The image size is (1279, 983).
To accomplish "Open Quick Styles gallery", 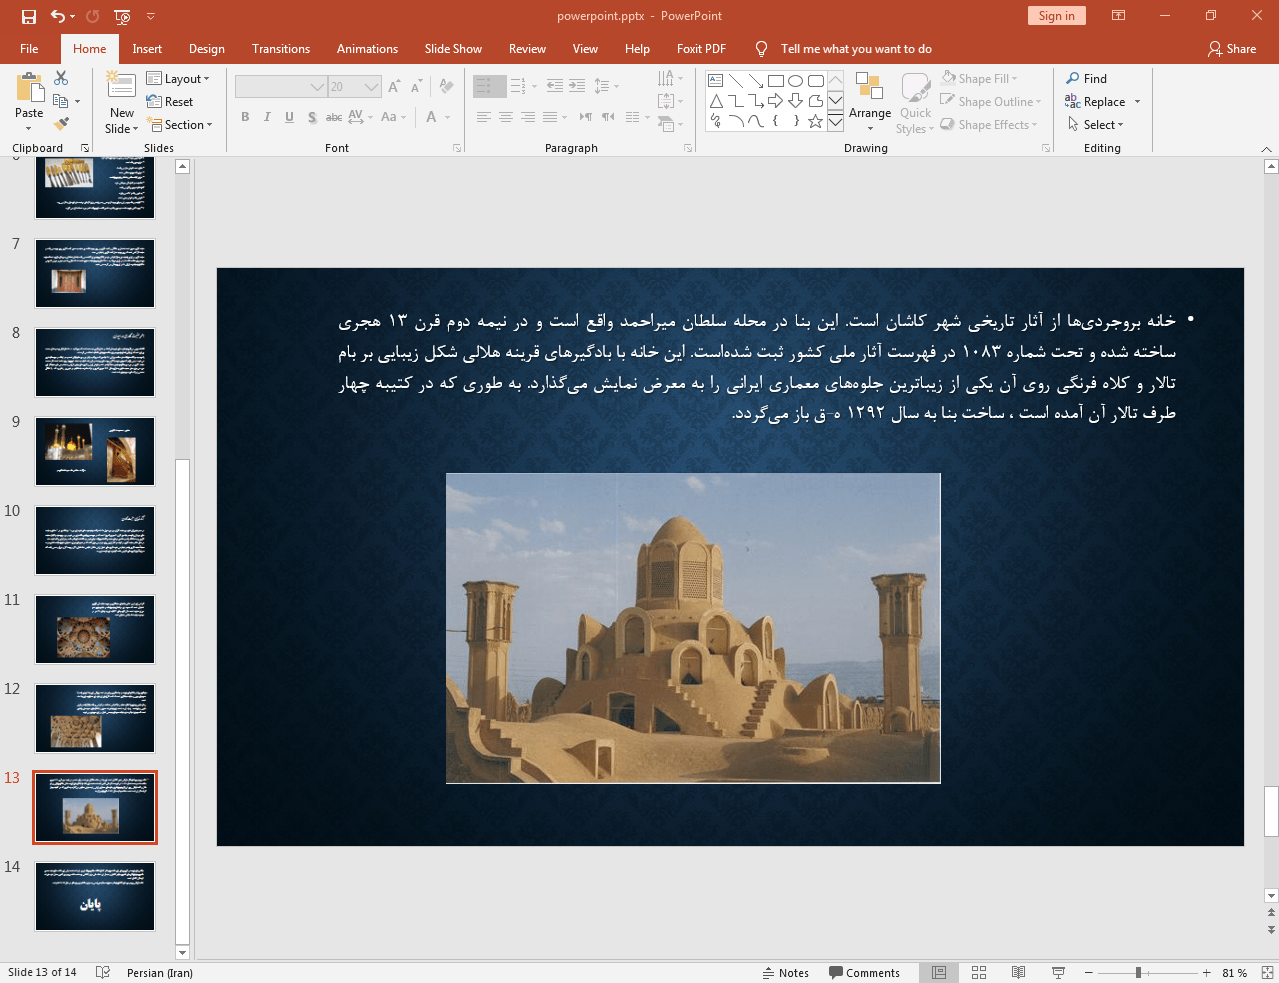I will click(915, 103).
